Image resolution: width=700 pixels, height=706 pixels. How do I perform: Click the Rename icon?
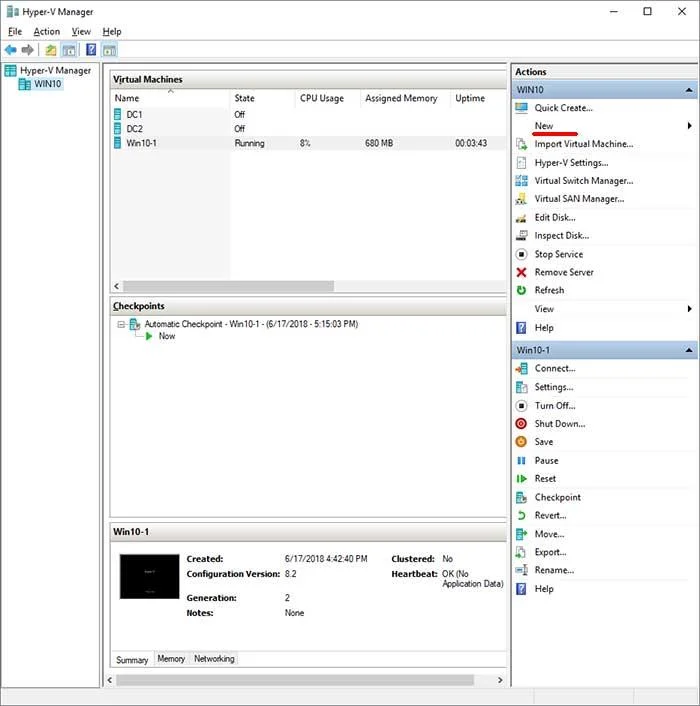pyautogui.click(x=521, y=570)
